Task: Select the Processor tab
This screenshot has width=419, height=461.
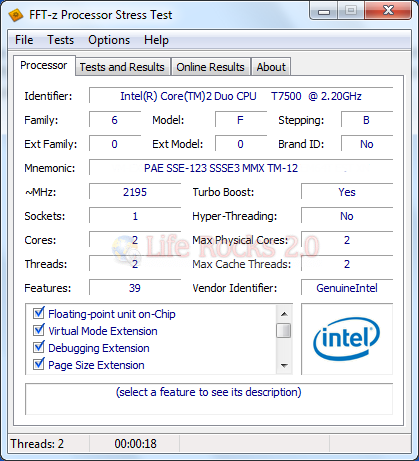Action: pos(44,65)
